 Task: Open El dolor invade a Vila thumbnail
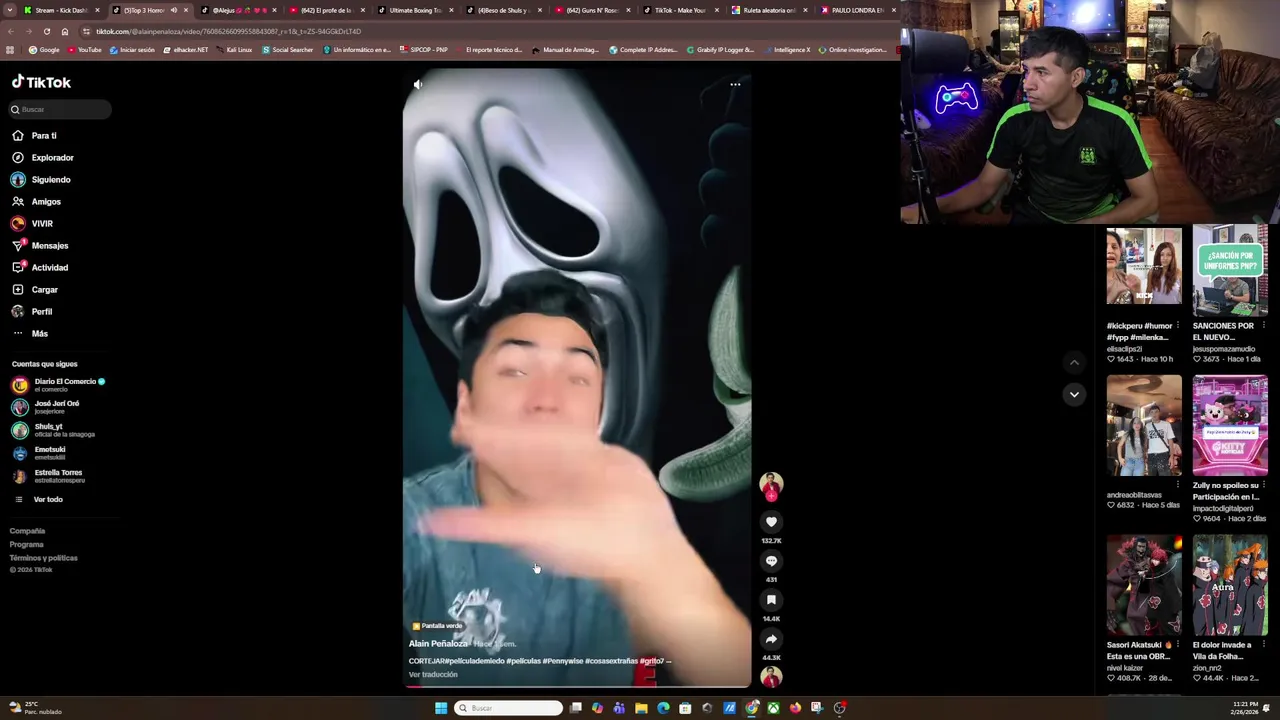[1230, 586]
